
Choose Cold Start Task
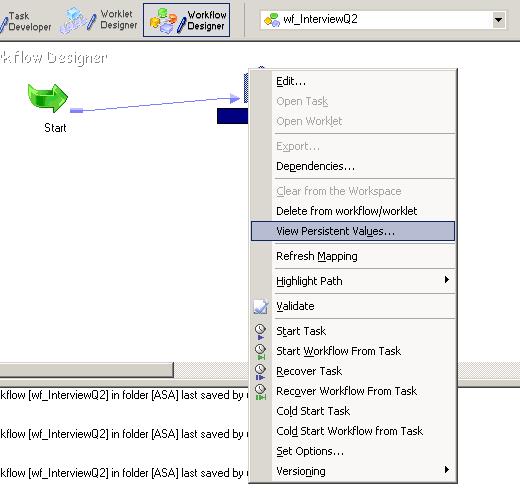pos(353,411)
